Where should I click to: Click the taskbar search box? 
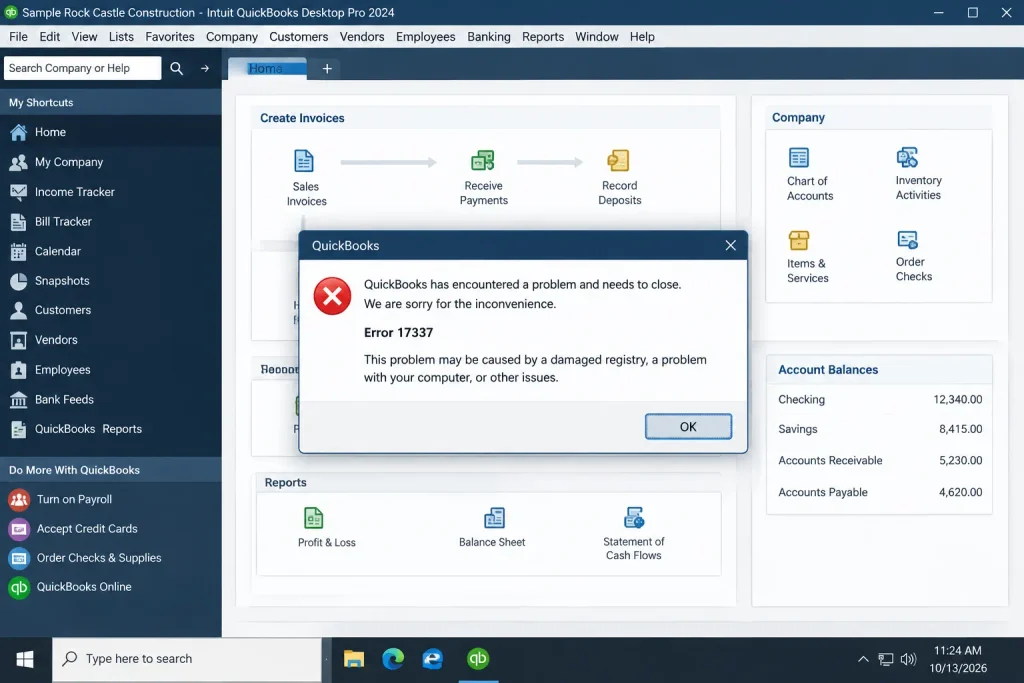point(187,659)
